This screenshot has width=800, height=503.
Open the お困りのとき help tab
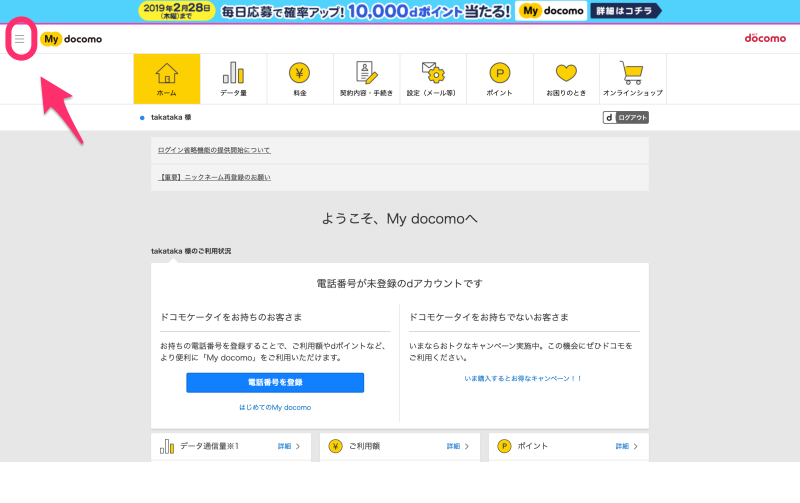pyautogui.click(x=566, y=79)
